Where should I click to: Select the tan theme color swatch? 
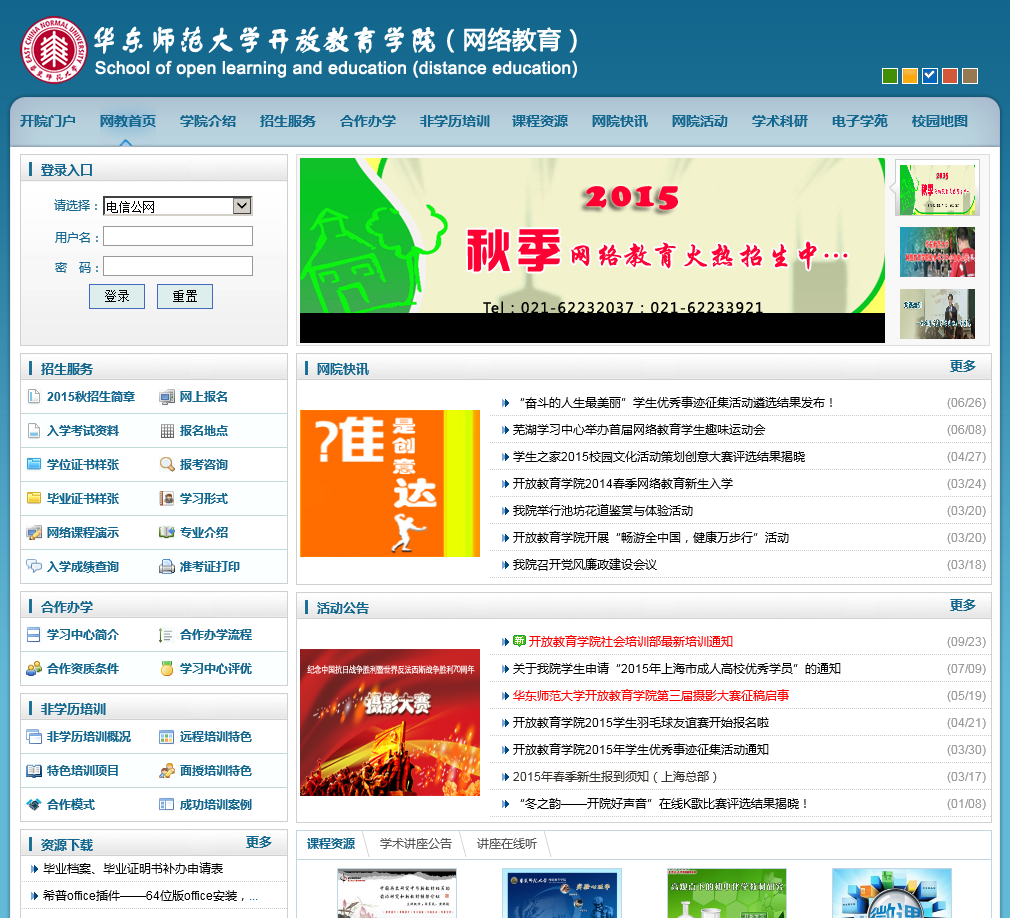[970, 76]
